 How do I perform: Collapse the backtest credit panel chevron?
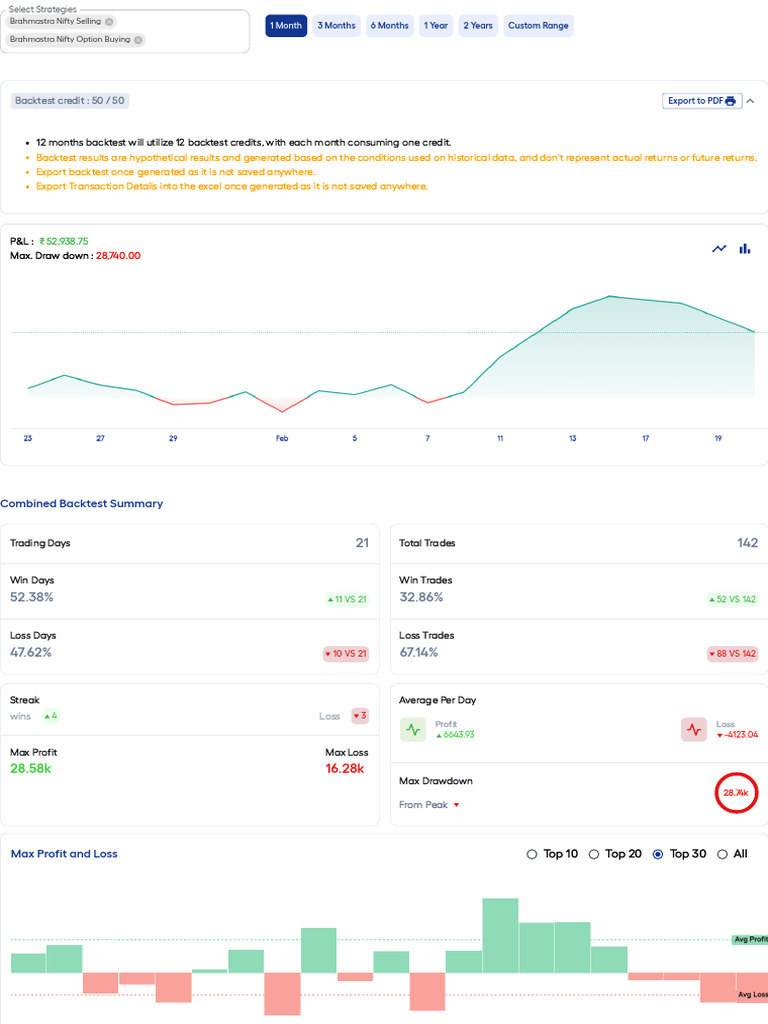tap(751, 101)
